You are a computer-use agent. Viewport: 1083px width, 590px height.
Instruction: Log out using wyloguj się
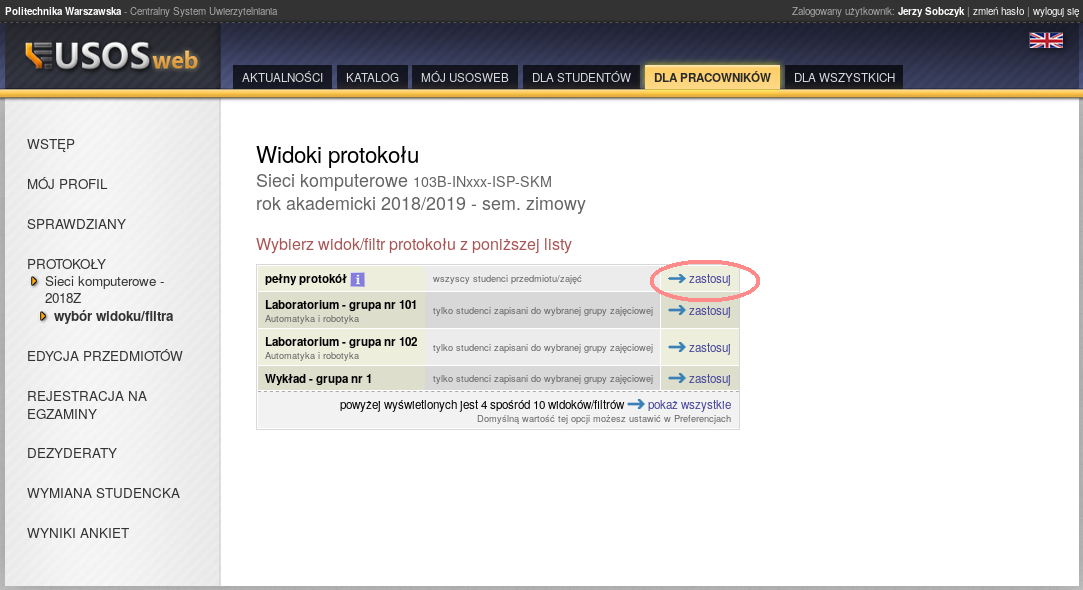(x=1056, y=11)
